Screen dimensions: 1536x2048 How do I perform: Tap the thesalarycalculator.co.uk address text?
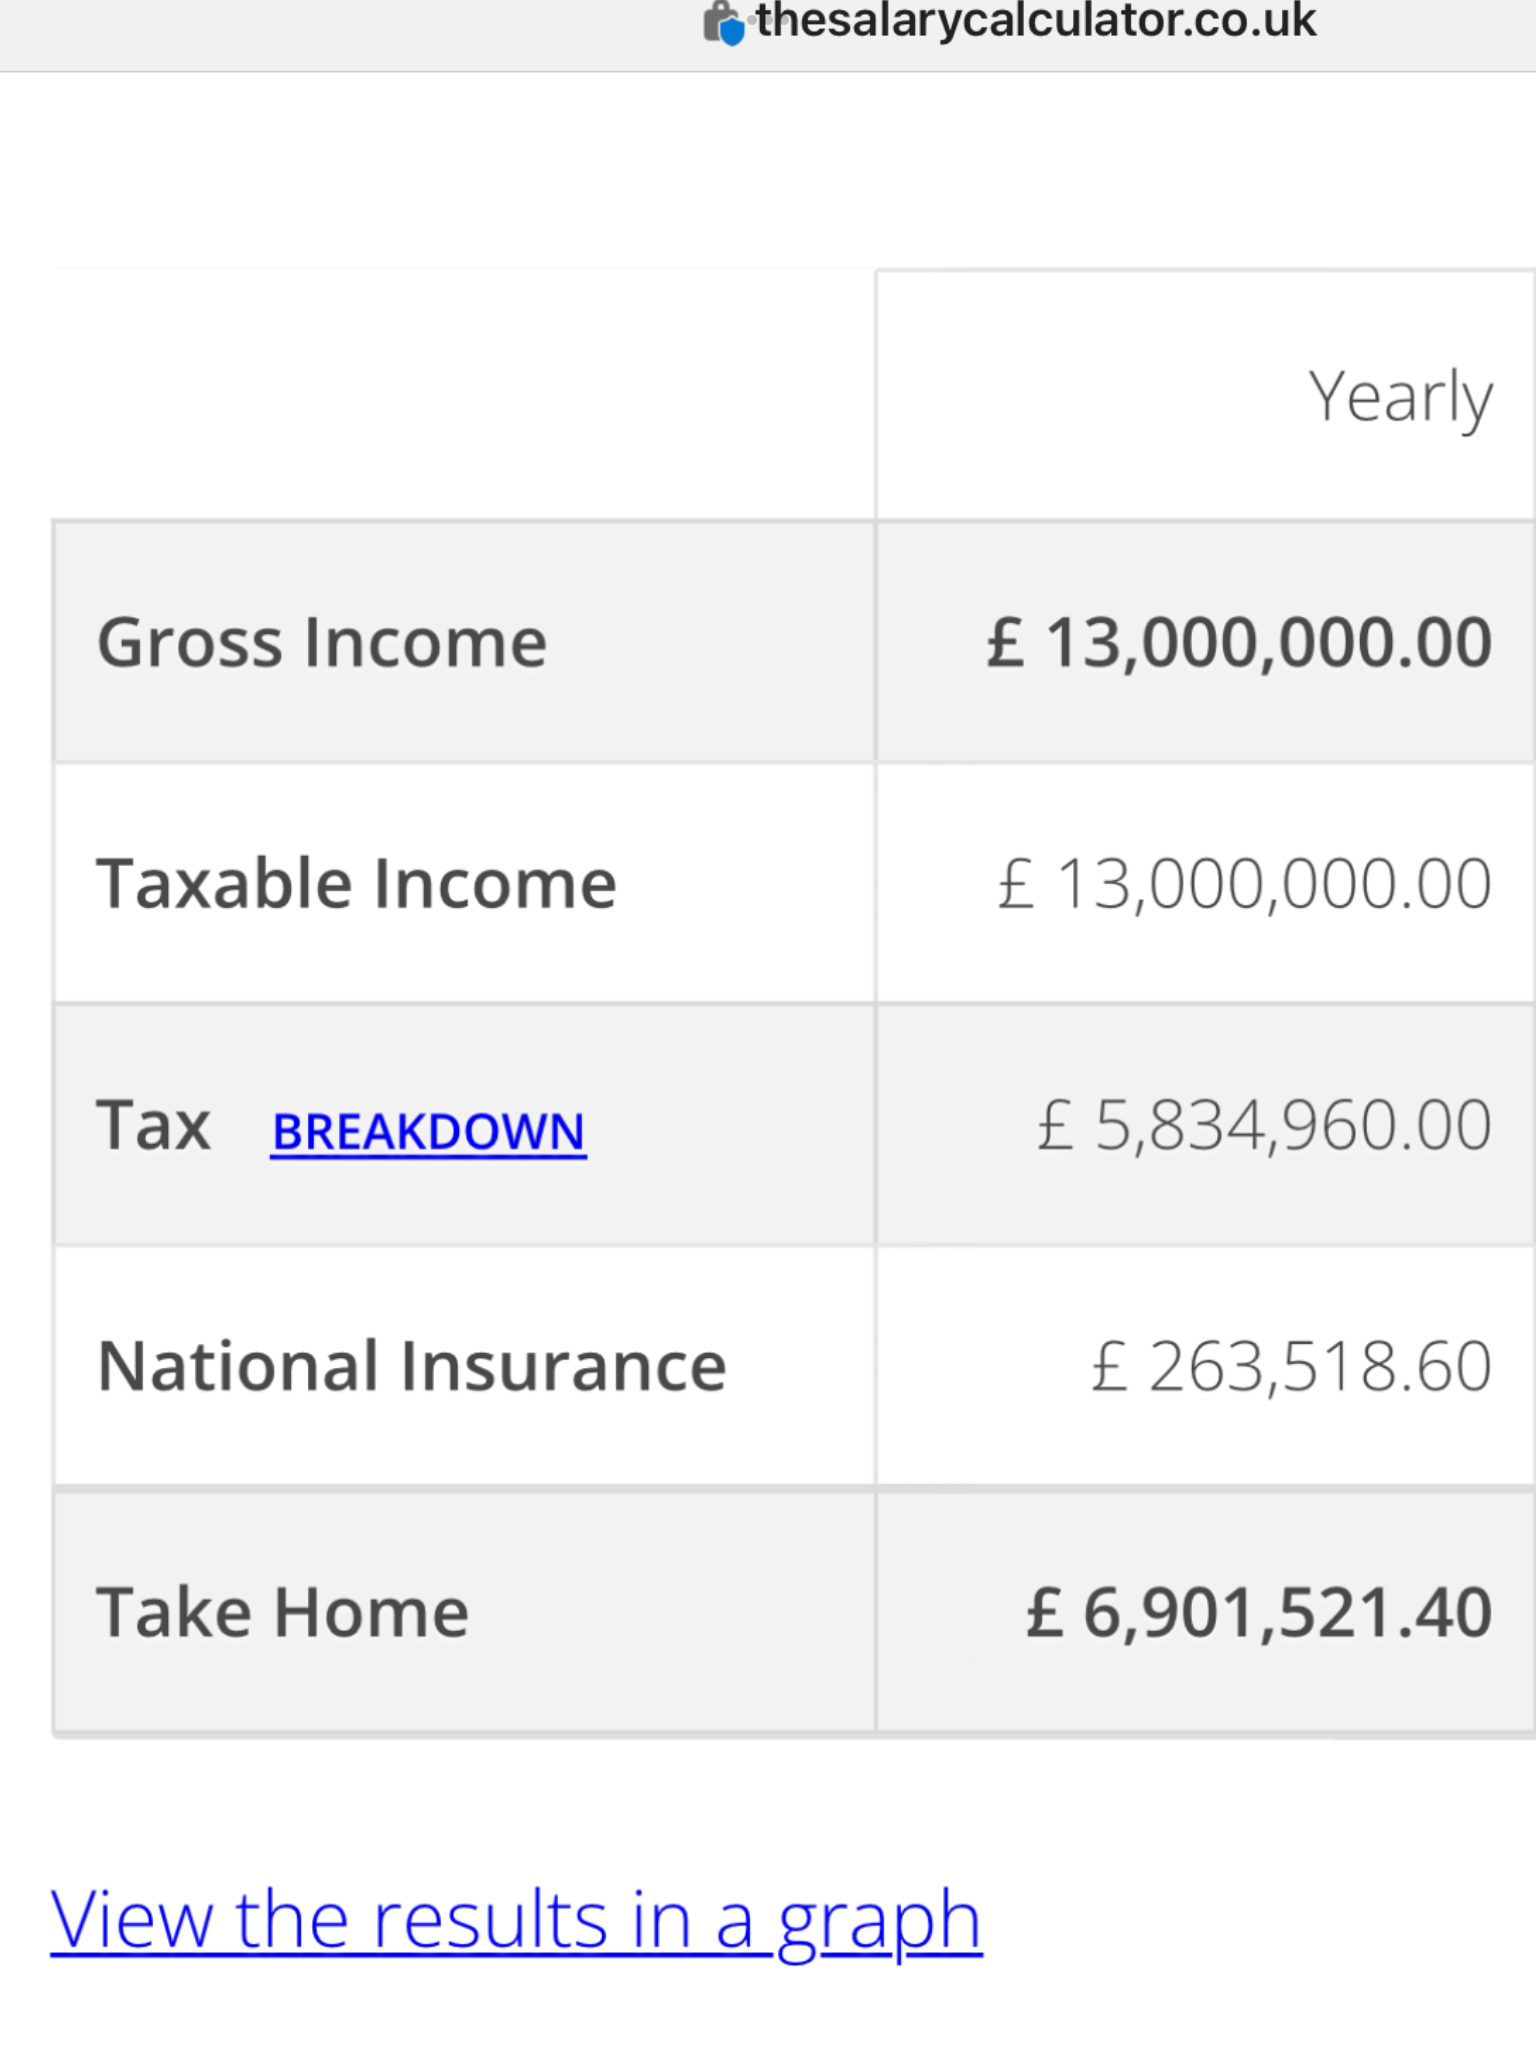1036,20
